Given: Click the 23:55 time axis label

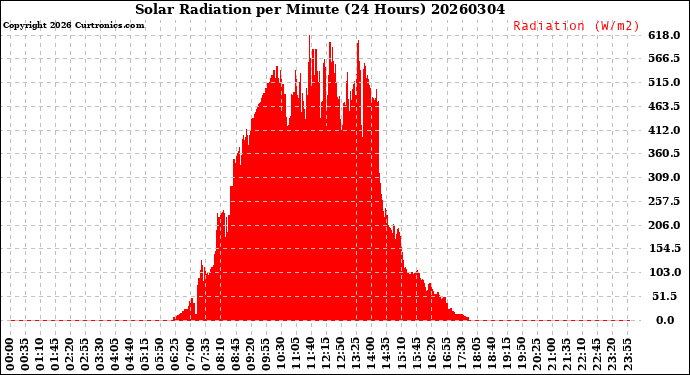Looking at the screenshot, I should point(627,355).
